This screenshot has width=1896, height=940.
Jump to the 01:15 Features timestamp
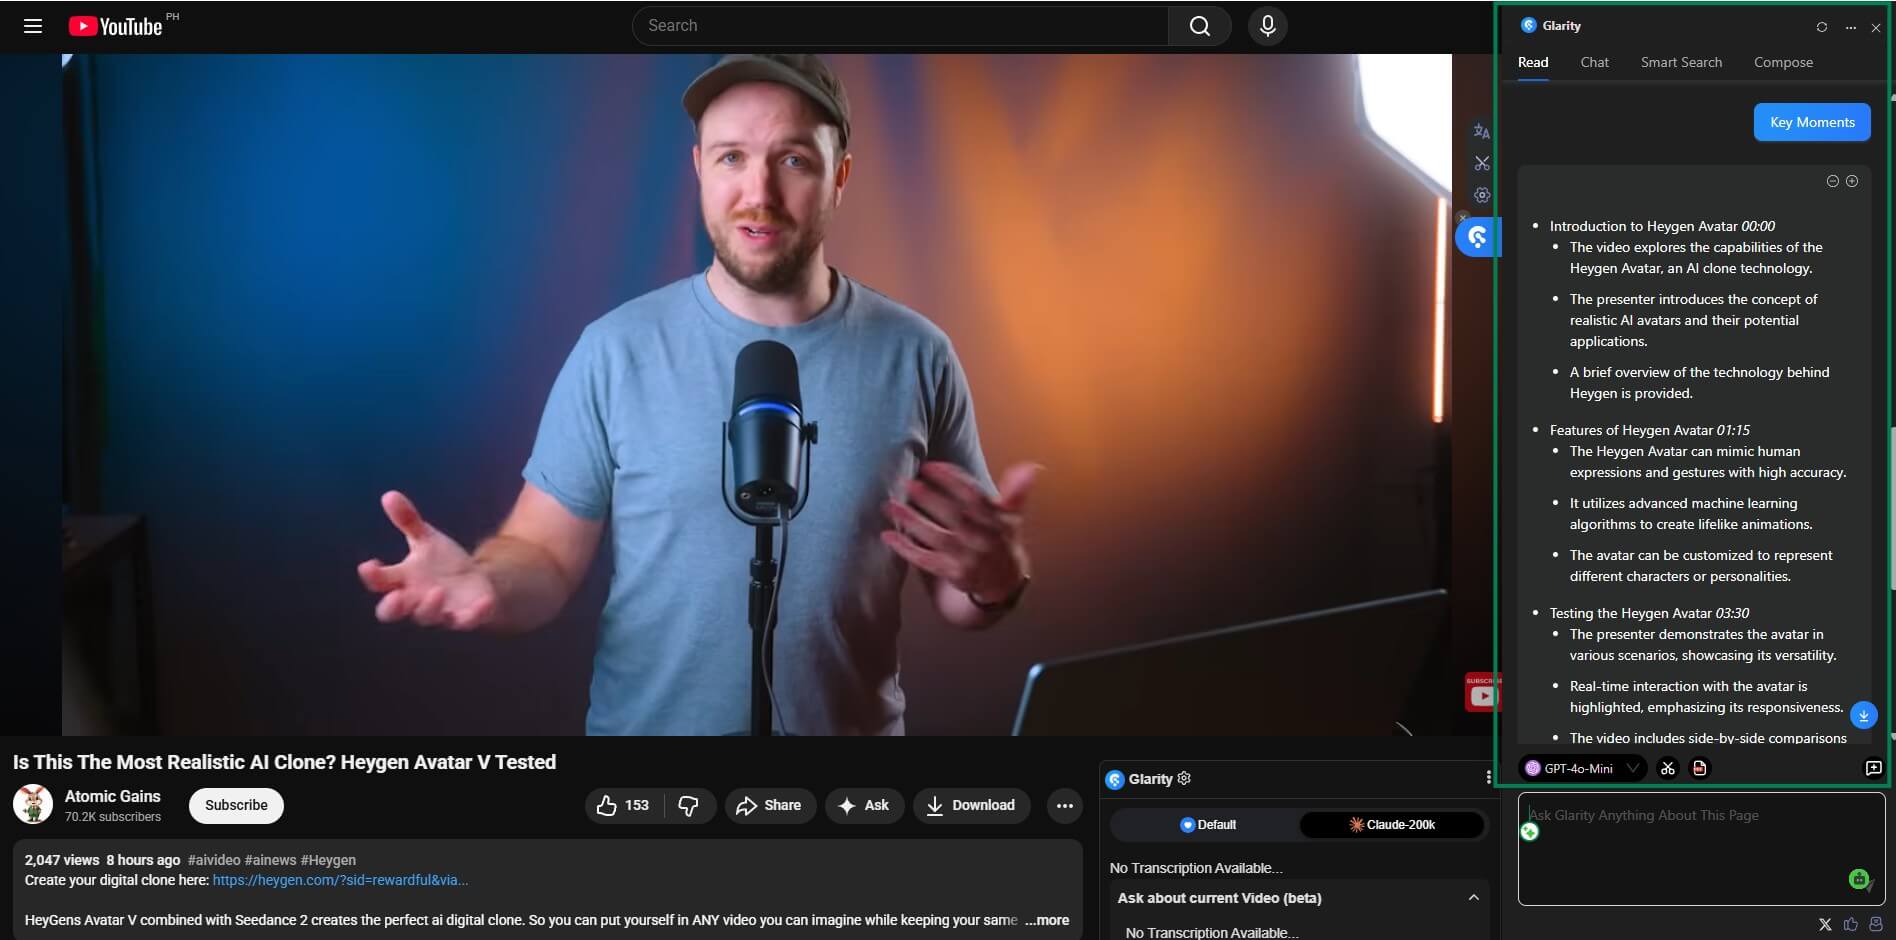tap(1733, 430)
